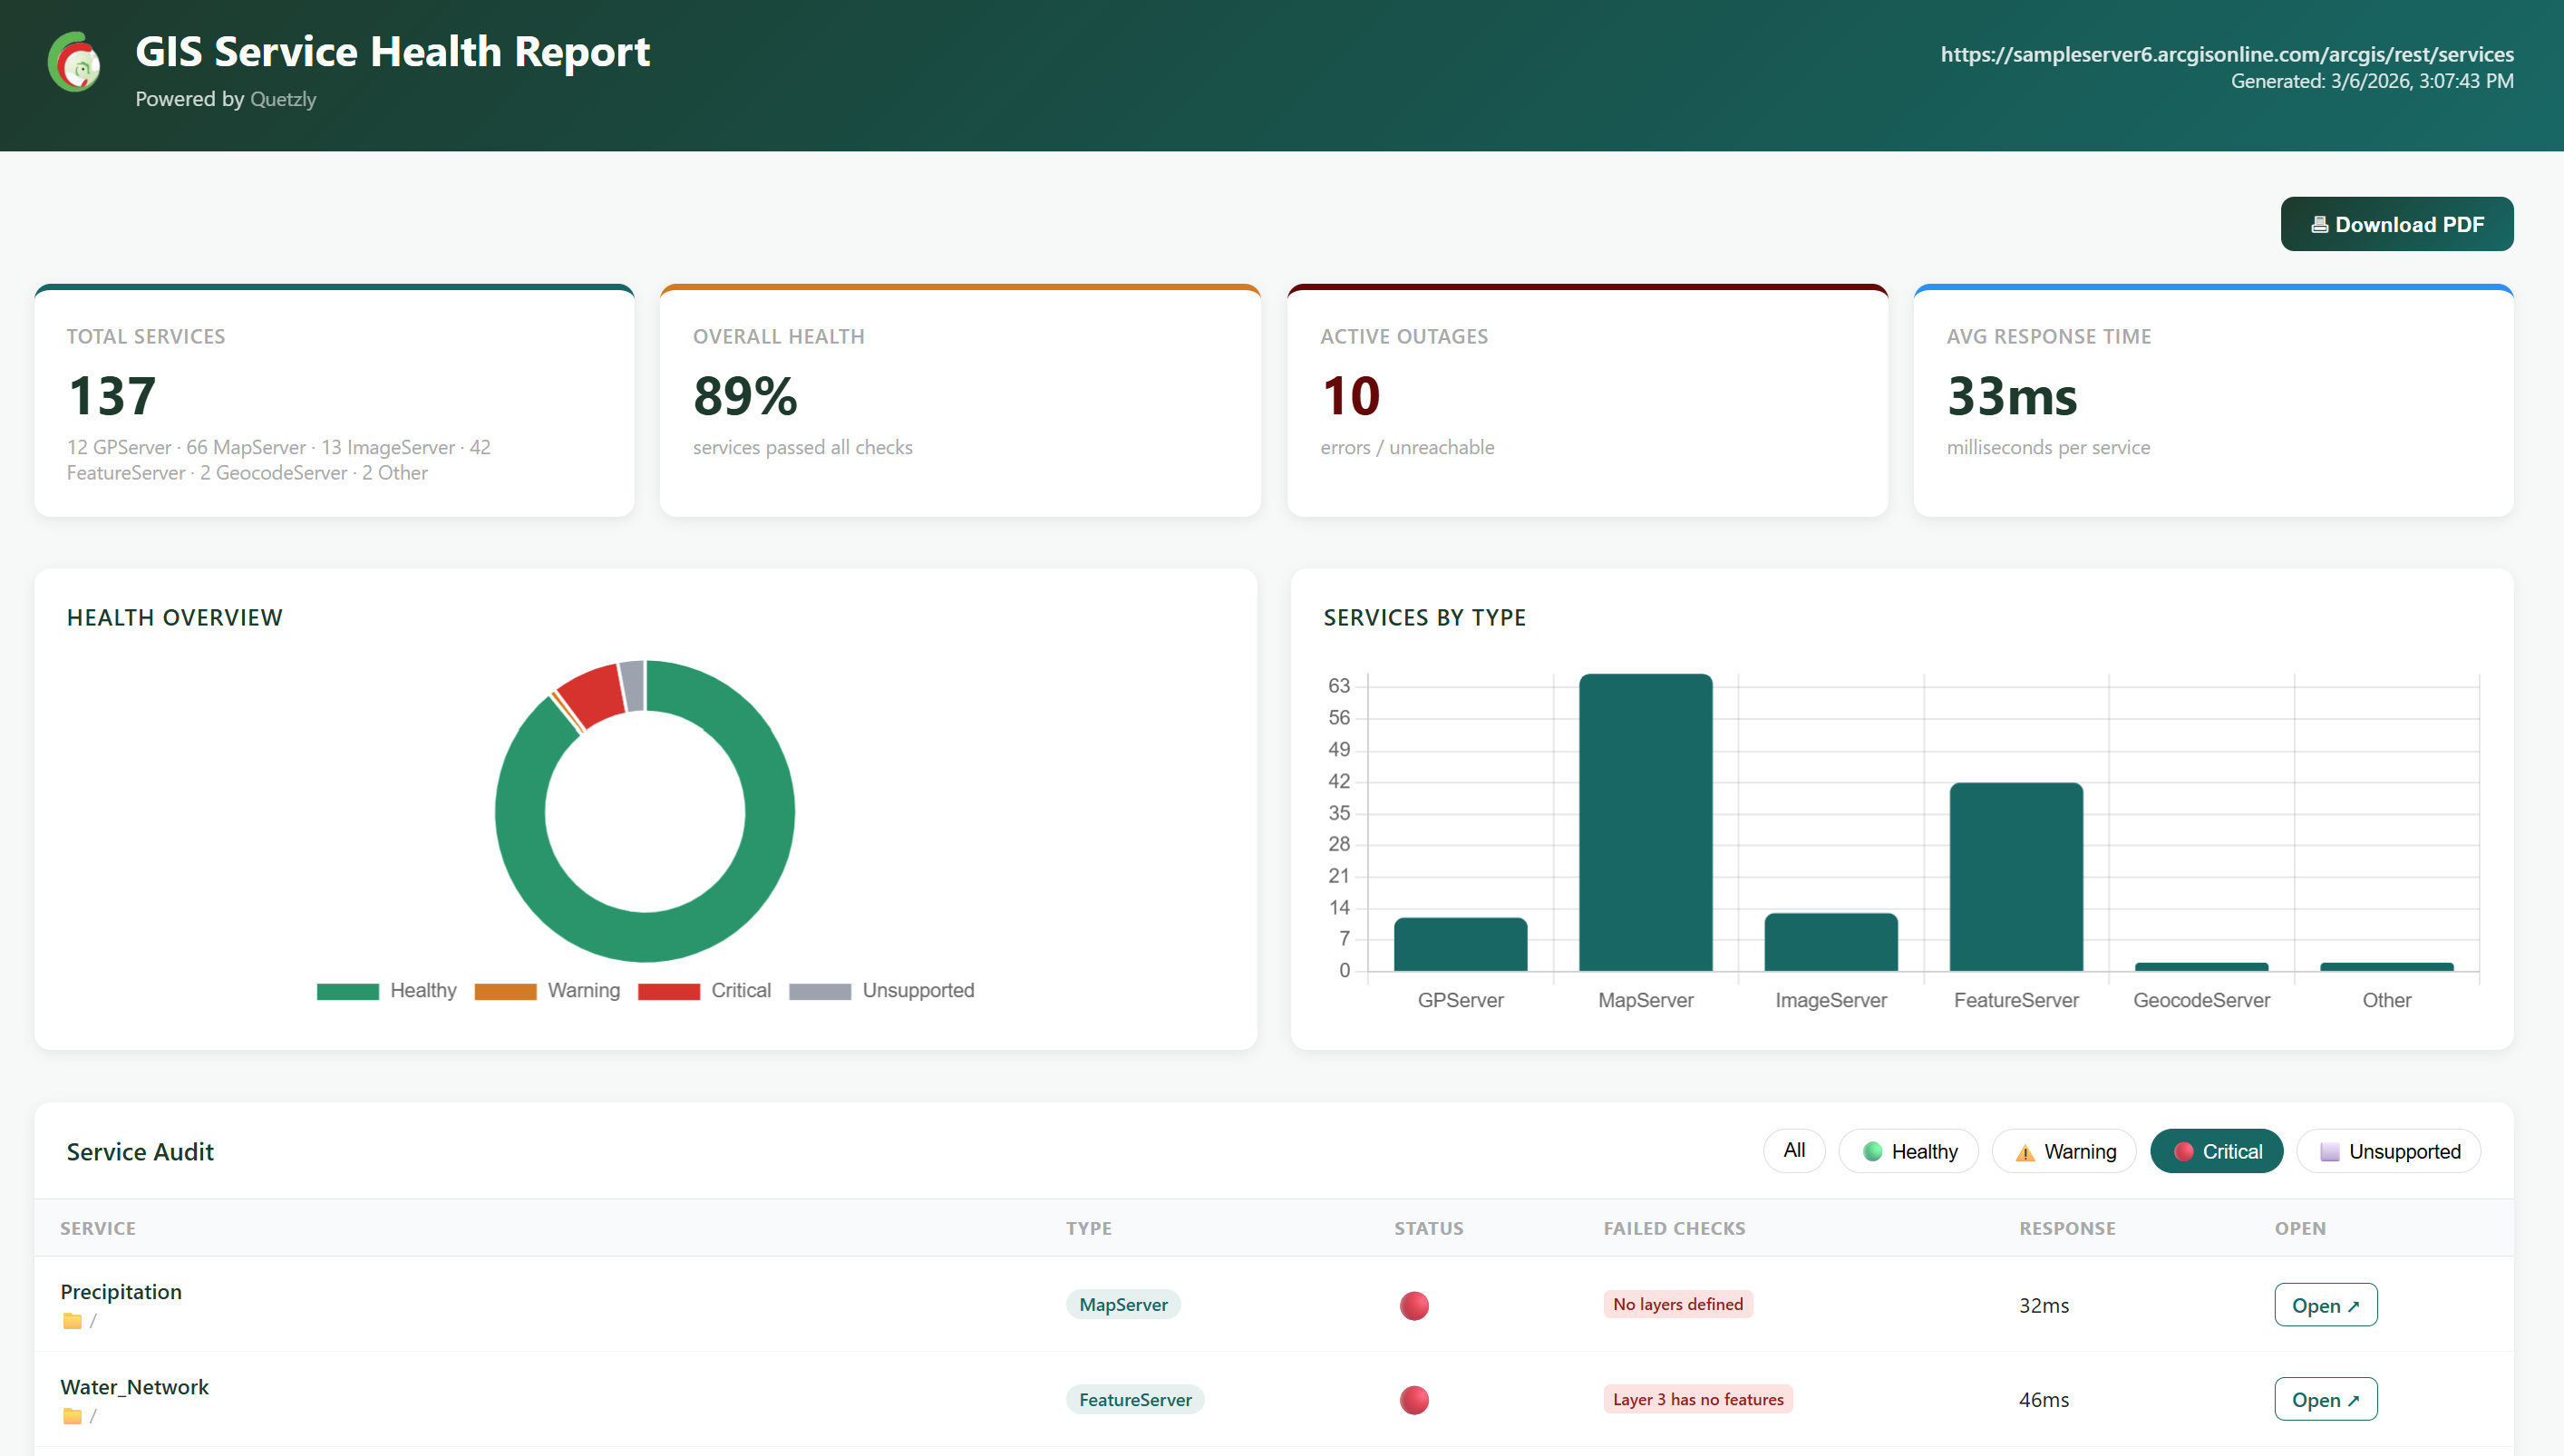Image resolution: width=2564 pixels, height=1456 pixels.
Task: Click the folder icon beside Water_Network service
Action: [x=72, y=1416]
